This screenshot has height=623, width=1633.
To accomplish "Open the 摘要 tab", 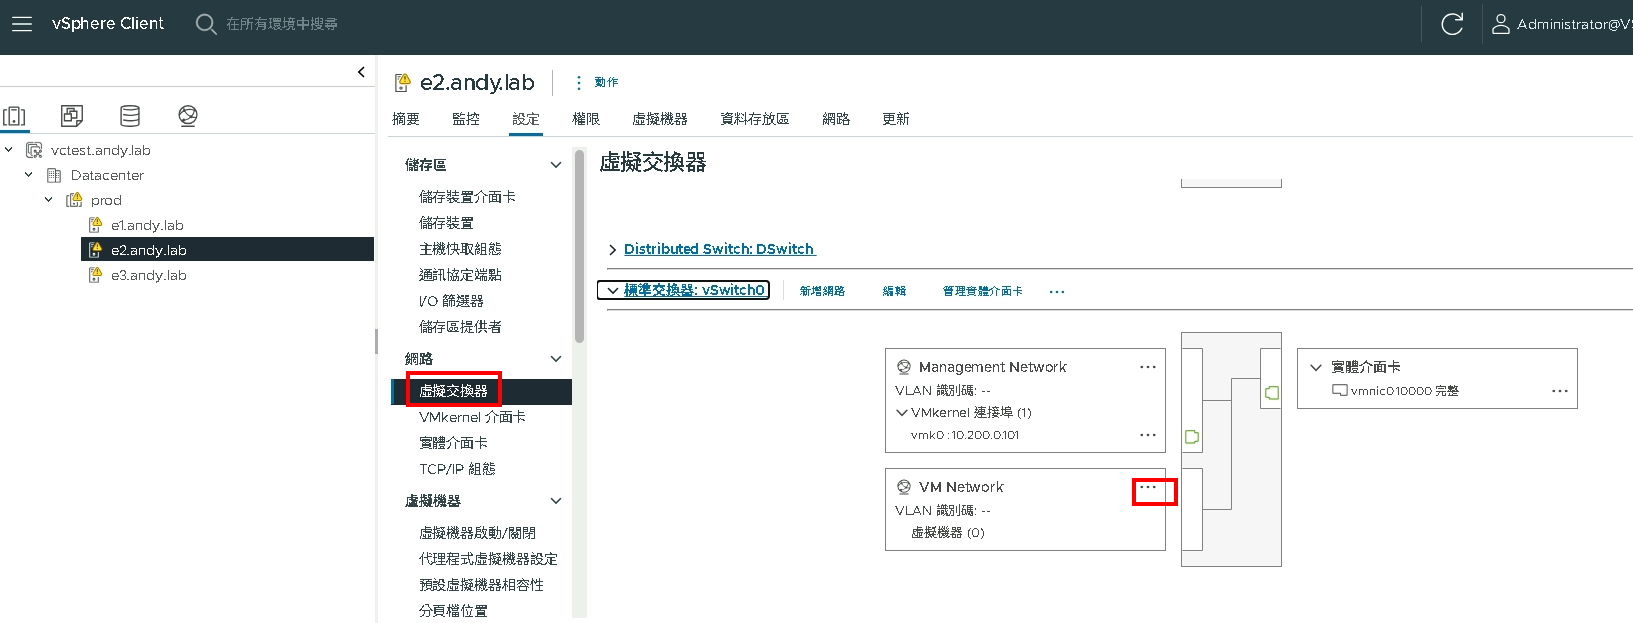I will pos(406,119).
